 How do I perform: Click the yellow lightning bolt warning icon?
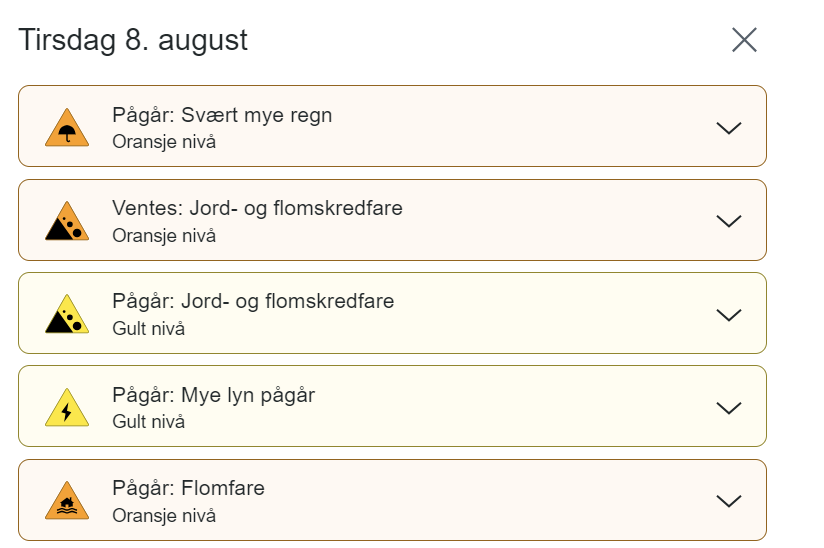[x=67, y=407]
